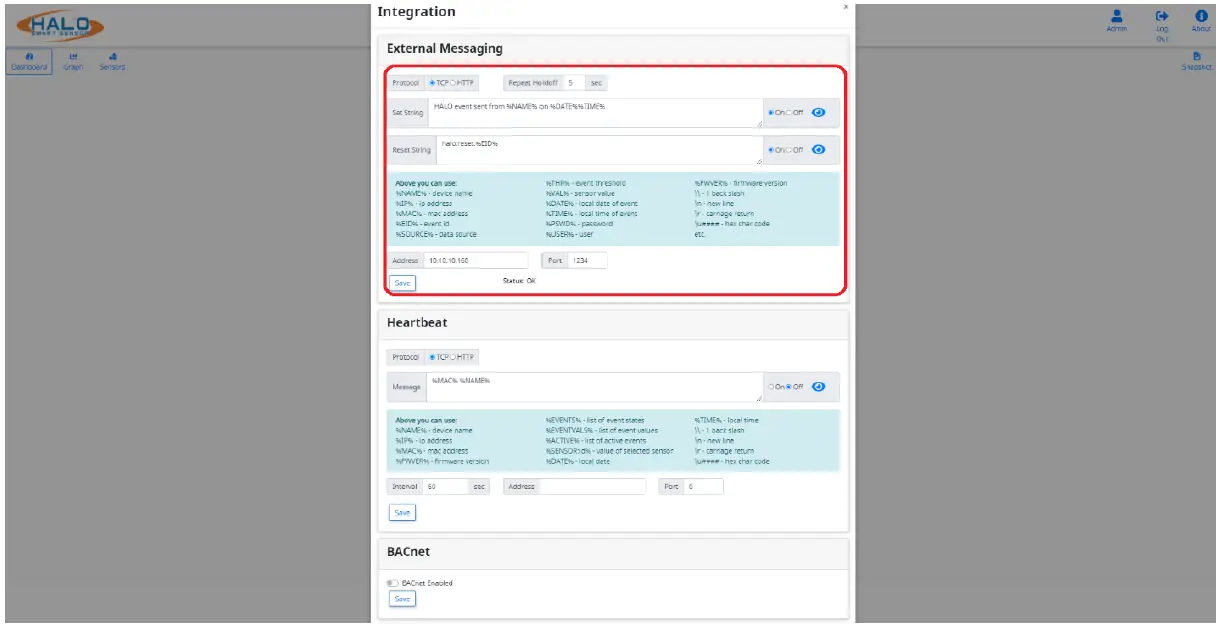Open the About information icon
The height and width of the screenshot is (626, 1216).
pos(1199,17)
